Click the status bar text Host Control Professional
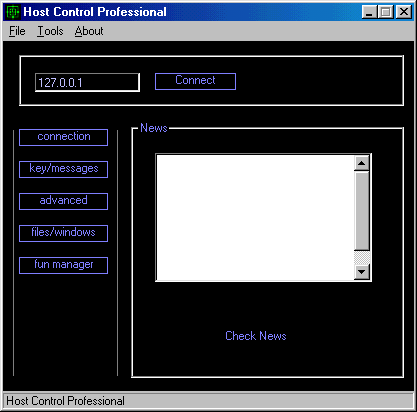 65,401
